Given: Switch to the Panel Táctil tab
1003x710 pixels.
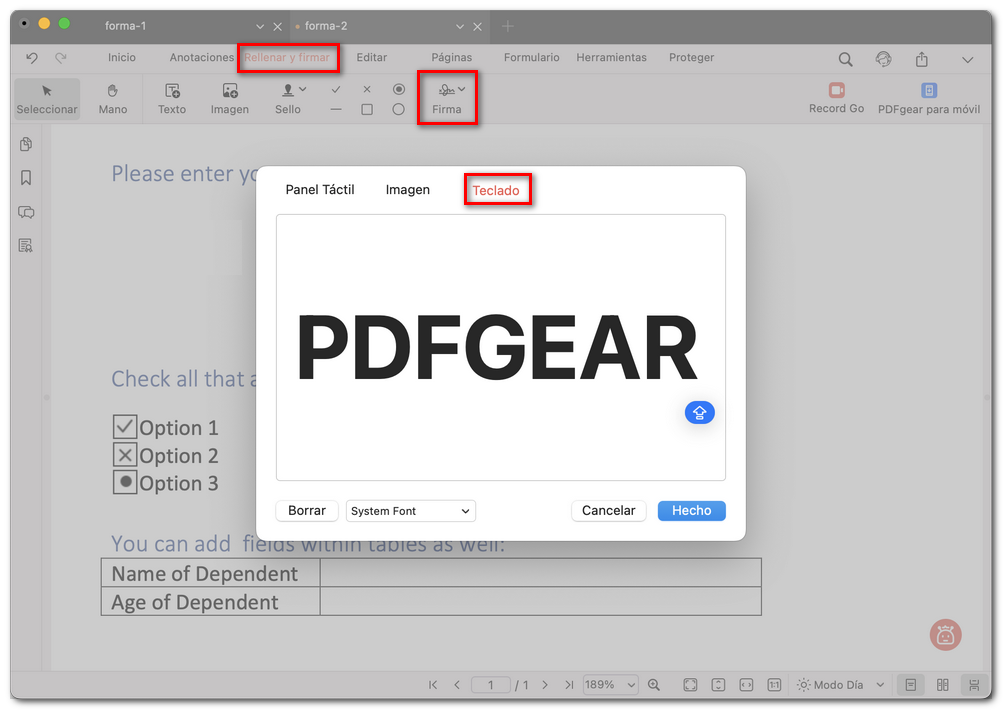Looking at the screenshot, I should point(320,190).
